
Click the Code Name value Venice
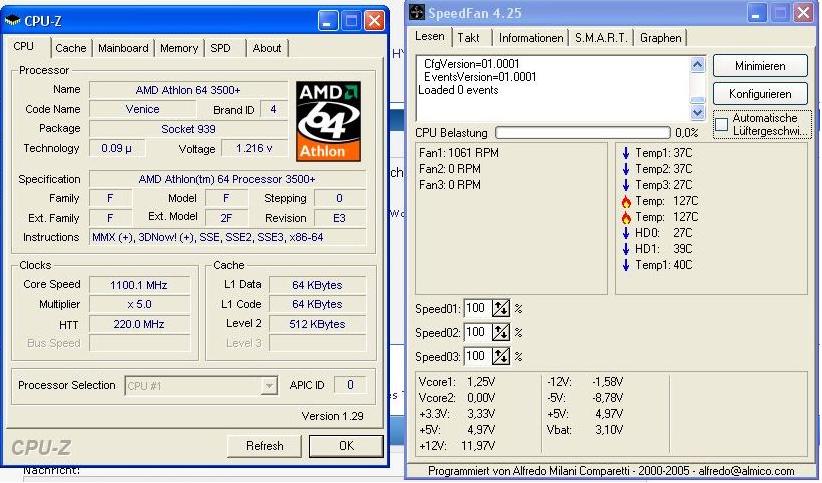pos(143,109)
